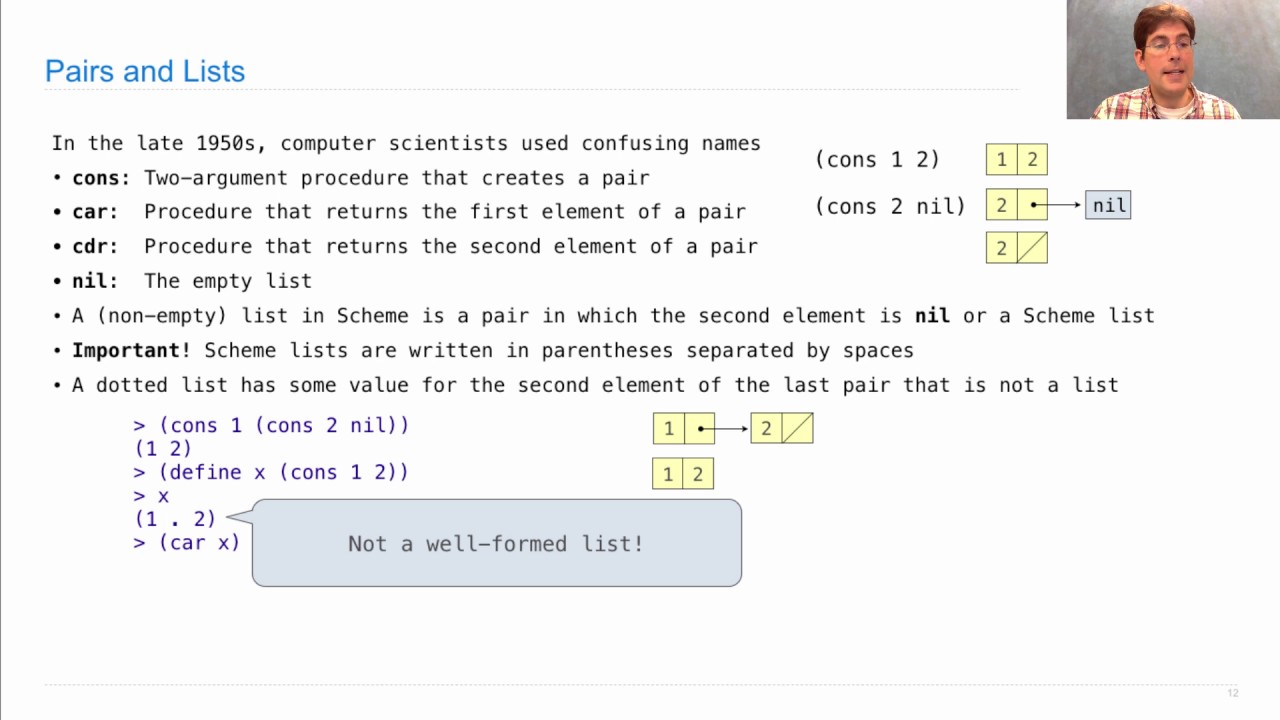Click the "(cons 2 nil)" label beside diagram
Screen dimensions: 1280x720
[x=890, y=205]
